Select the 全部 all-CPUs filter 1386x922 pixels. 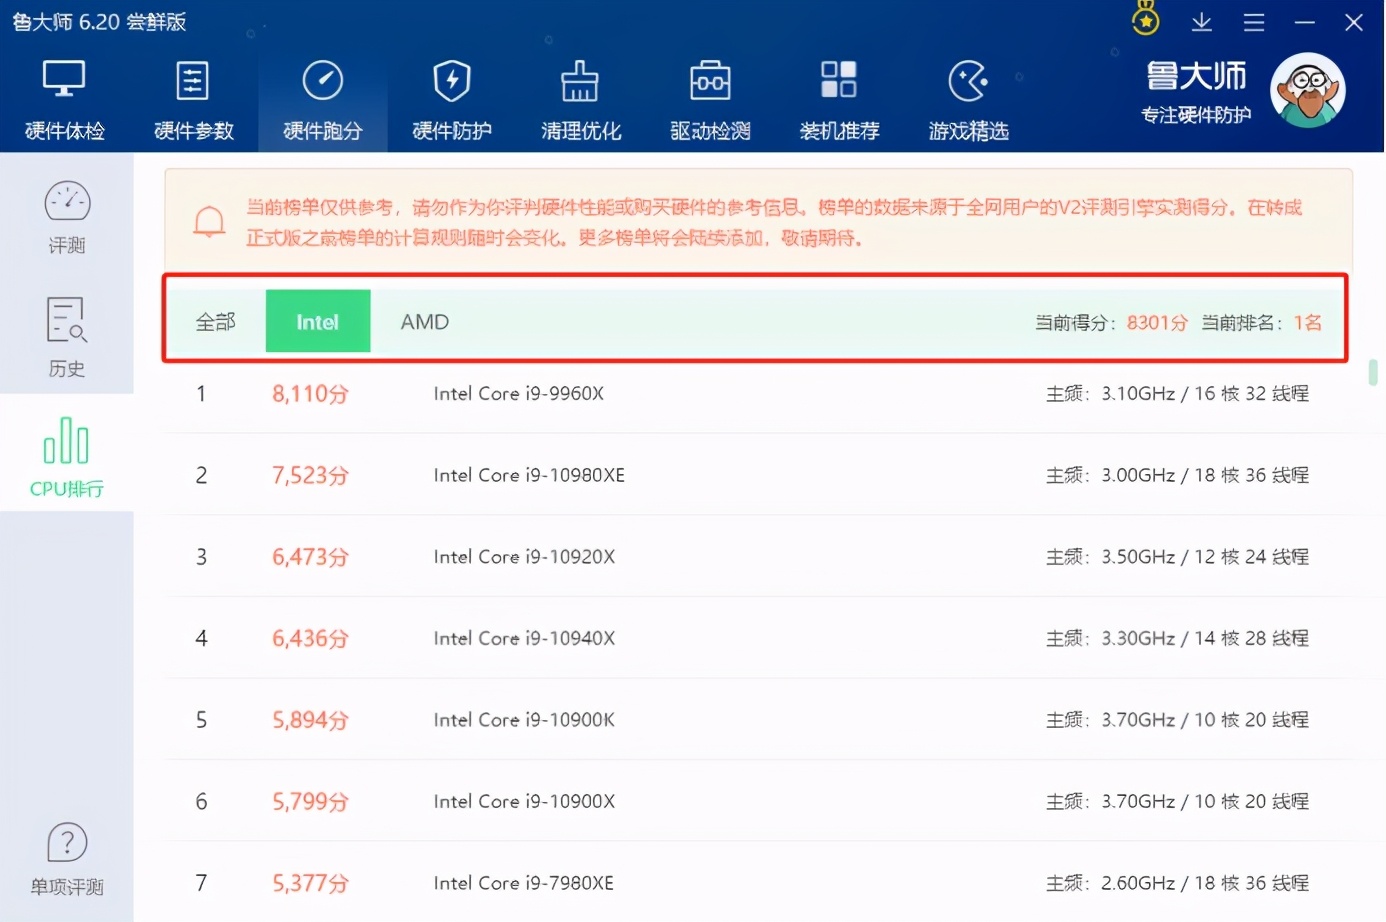point(214,321)
